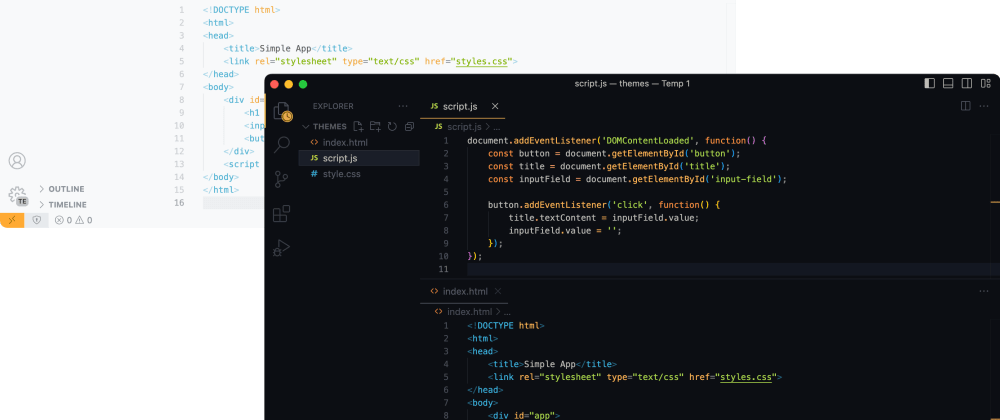Click script.js in the breadcrumb

(x=466, y=127)
